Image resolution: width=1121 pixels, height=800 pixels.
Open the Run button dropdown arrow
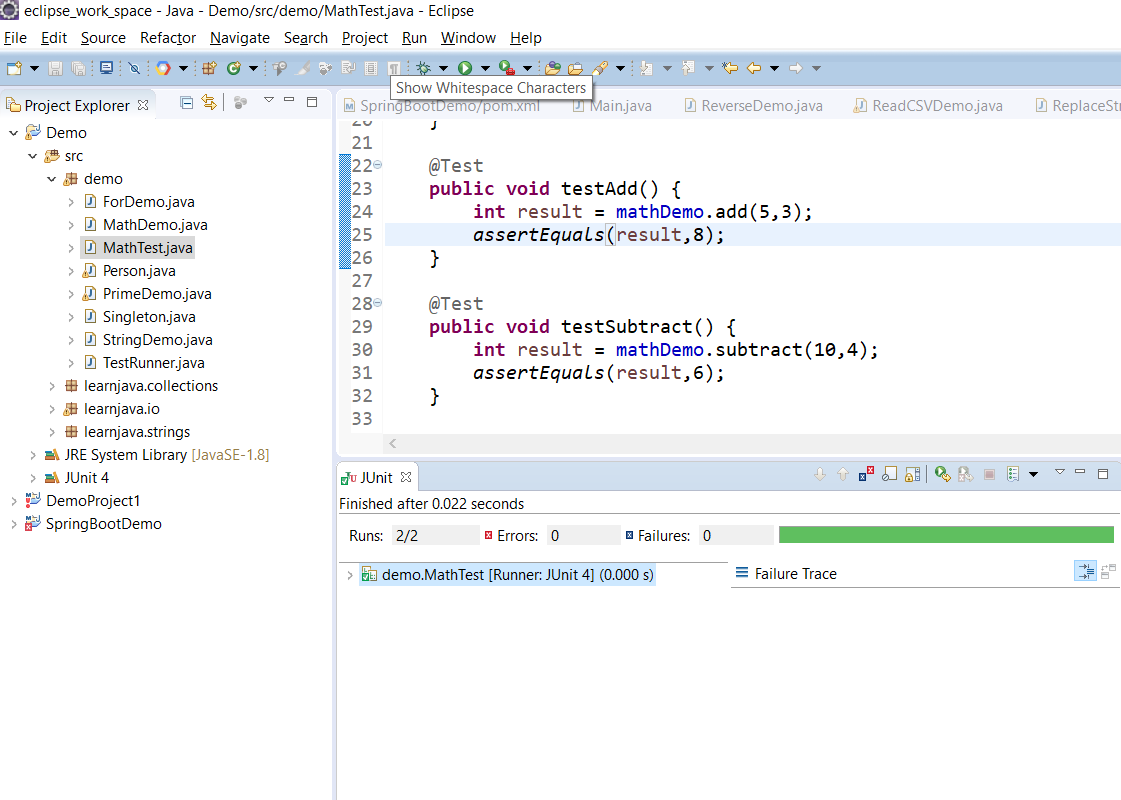pos(485,68)
